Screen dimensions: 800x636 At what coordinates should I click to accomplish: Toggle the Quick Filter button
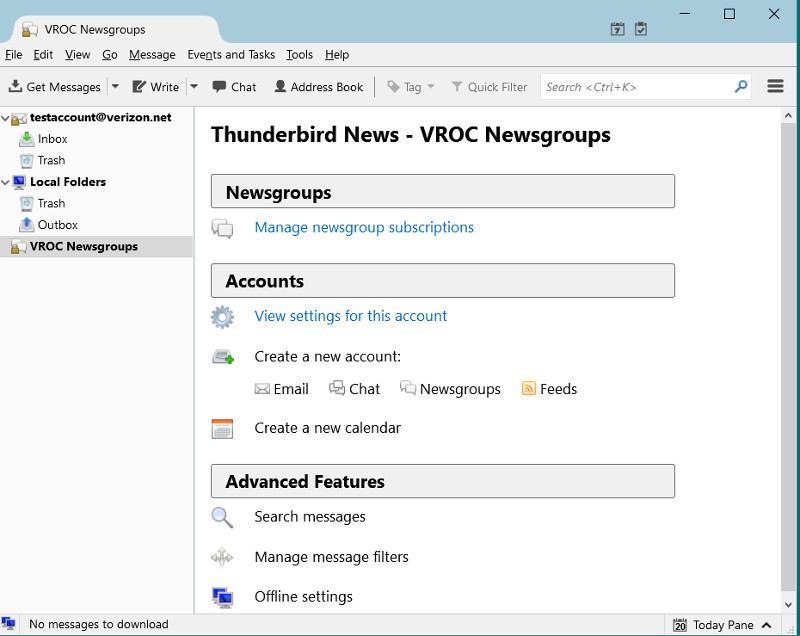(489, 87)
